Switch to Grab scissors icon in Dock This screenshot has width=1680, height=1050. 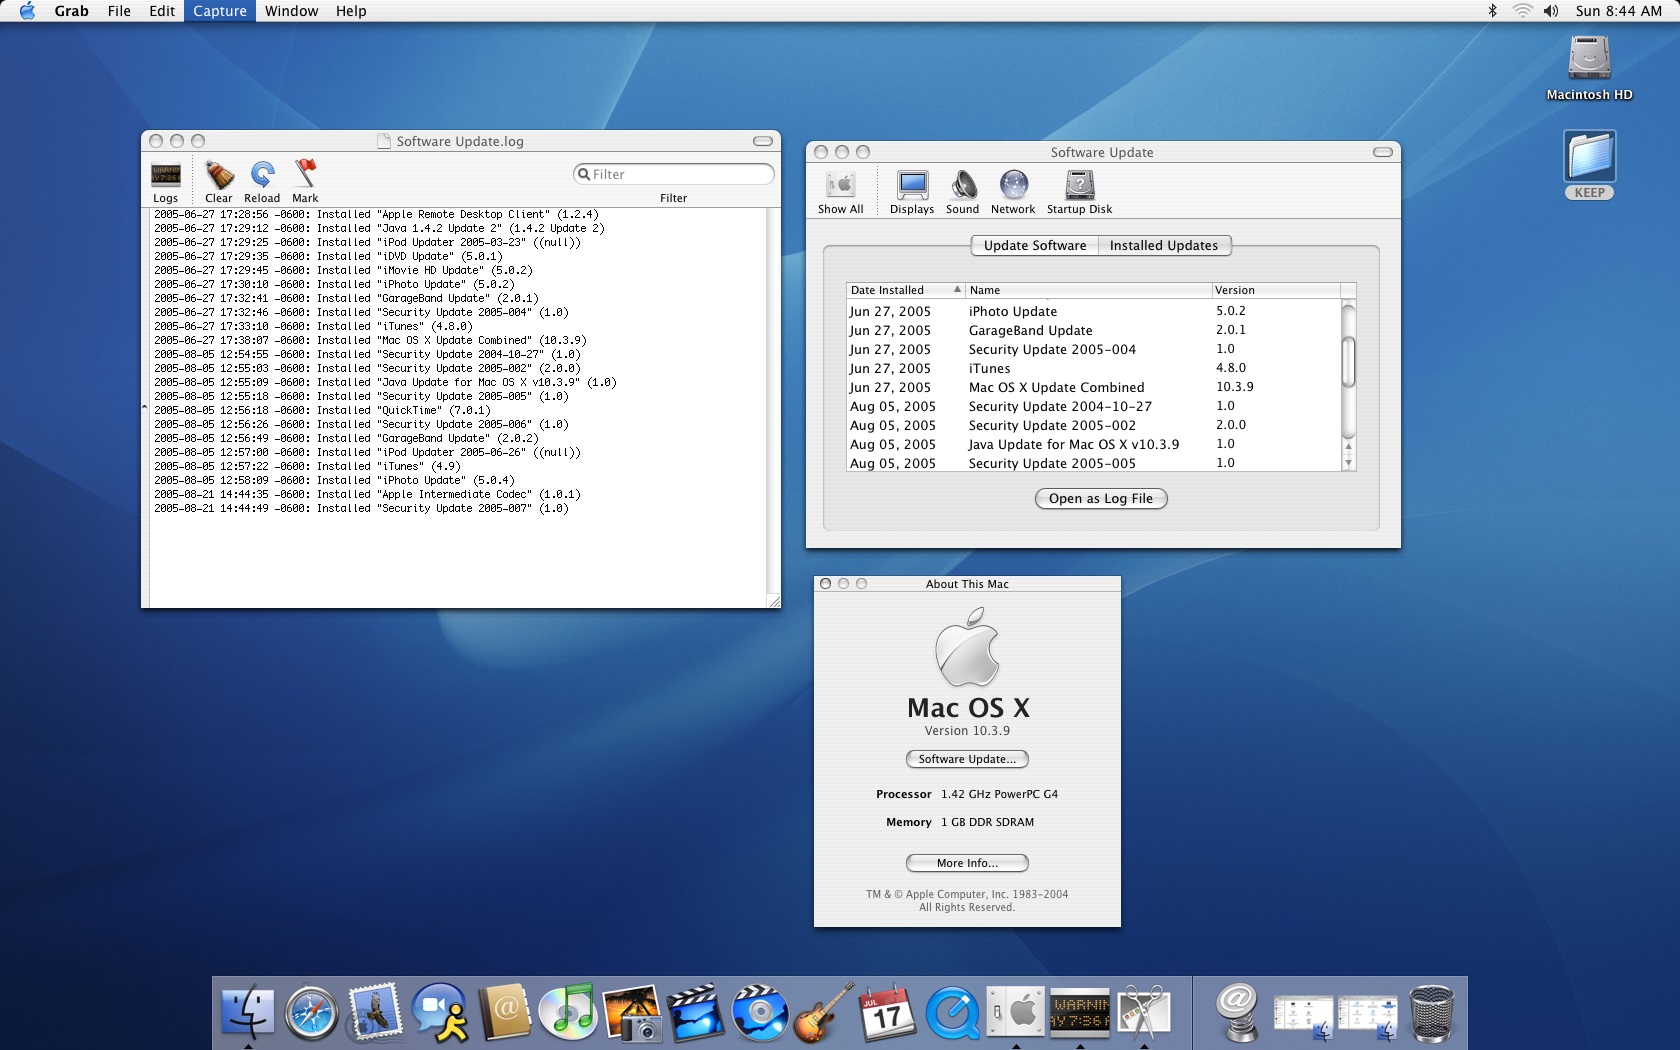coord(1144,1013)
